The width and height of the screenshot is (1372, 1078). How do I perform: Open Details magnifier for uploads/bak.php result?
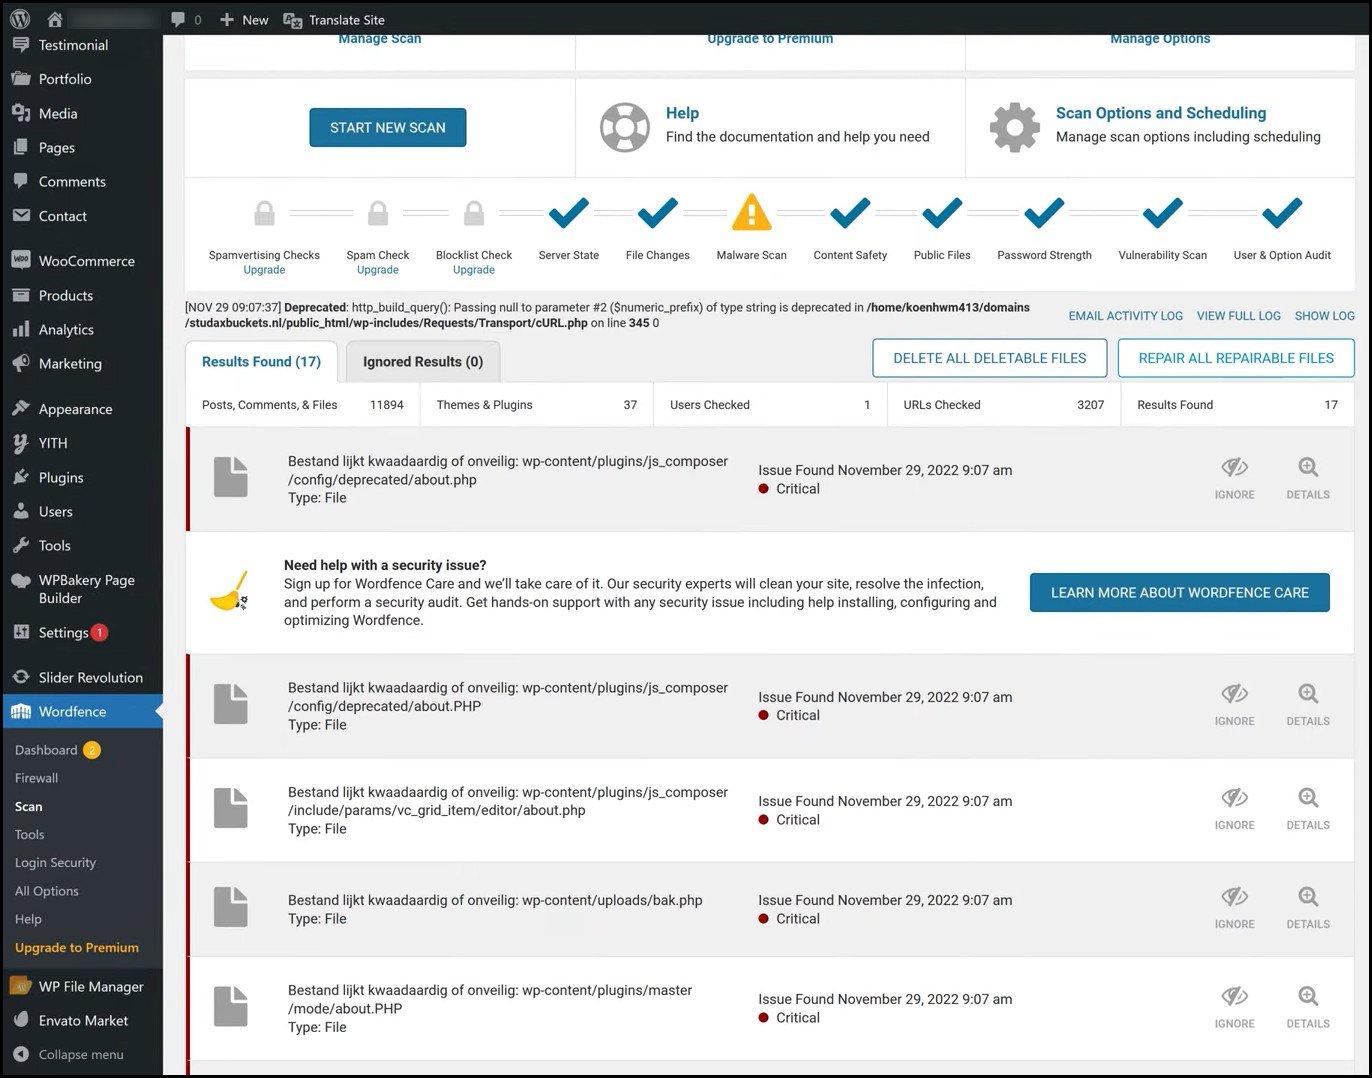point(1307,907)
